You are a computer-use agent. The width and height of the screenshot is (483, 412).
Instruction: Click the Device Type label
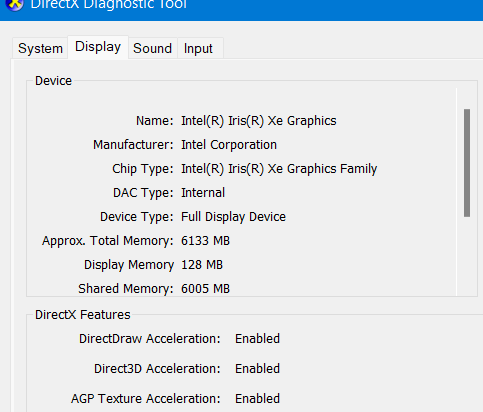coord(137,217)
